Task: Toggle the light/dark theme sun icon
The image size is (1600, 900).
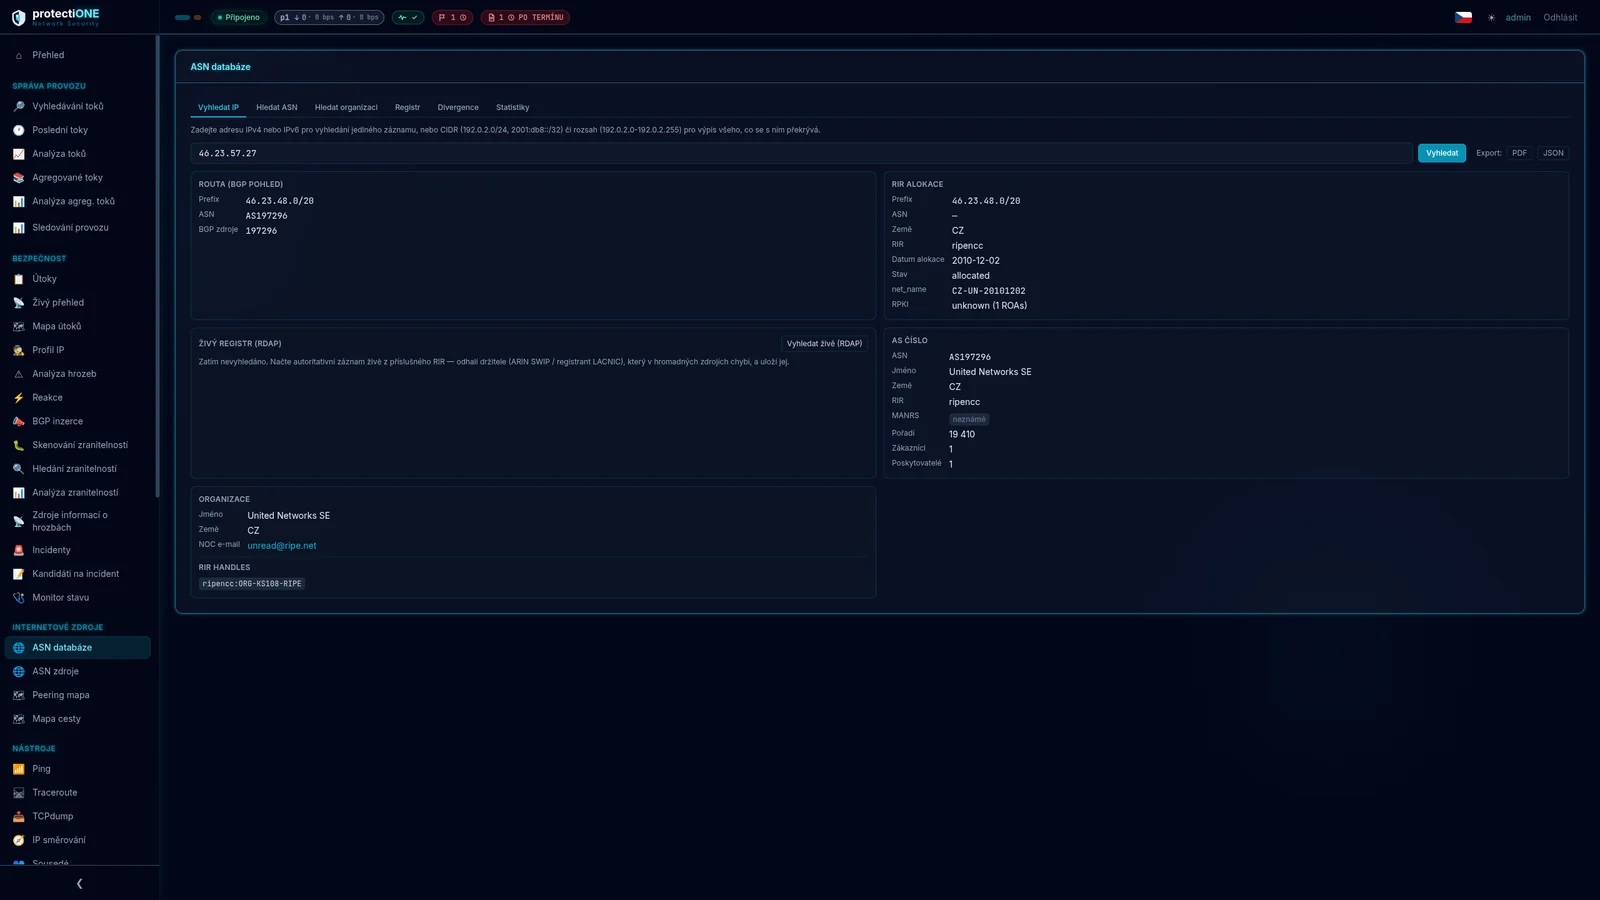Action: click(x=1491, y=18)
